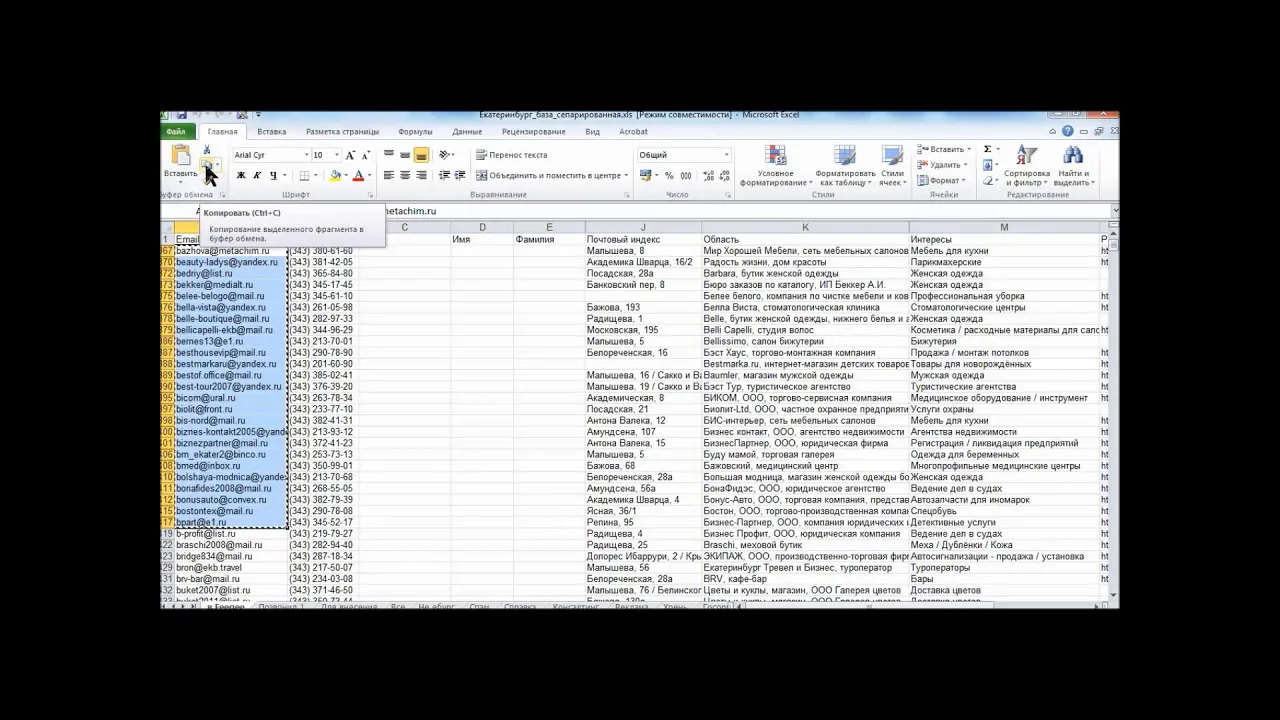1280x720 pixels.
Task: Increase font size with large A icon
Action: pos(350,155)
